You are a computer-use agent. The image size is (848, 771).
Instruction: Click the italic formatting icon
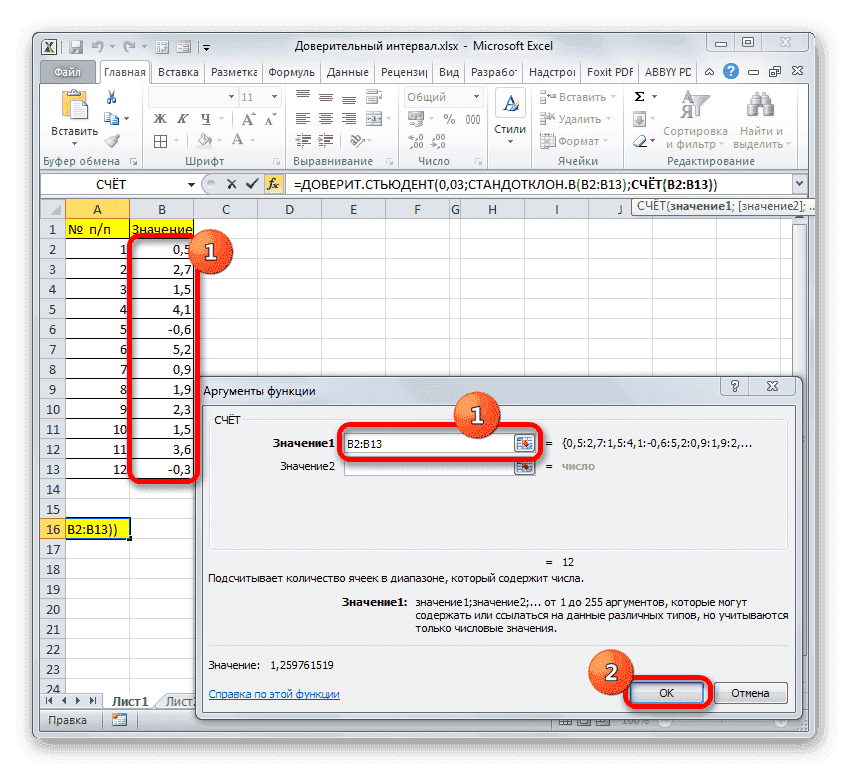(185, 118)
